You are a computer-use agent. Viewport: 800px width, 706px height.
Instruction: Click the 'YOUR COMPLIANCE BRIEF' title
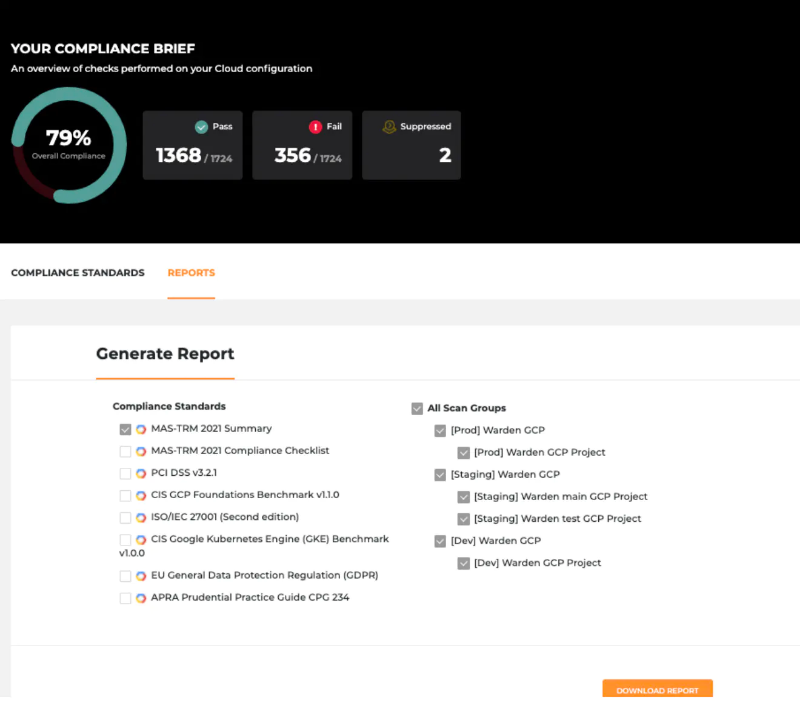(x=103, y=48)
